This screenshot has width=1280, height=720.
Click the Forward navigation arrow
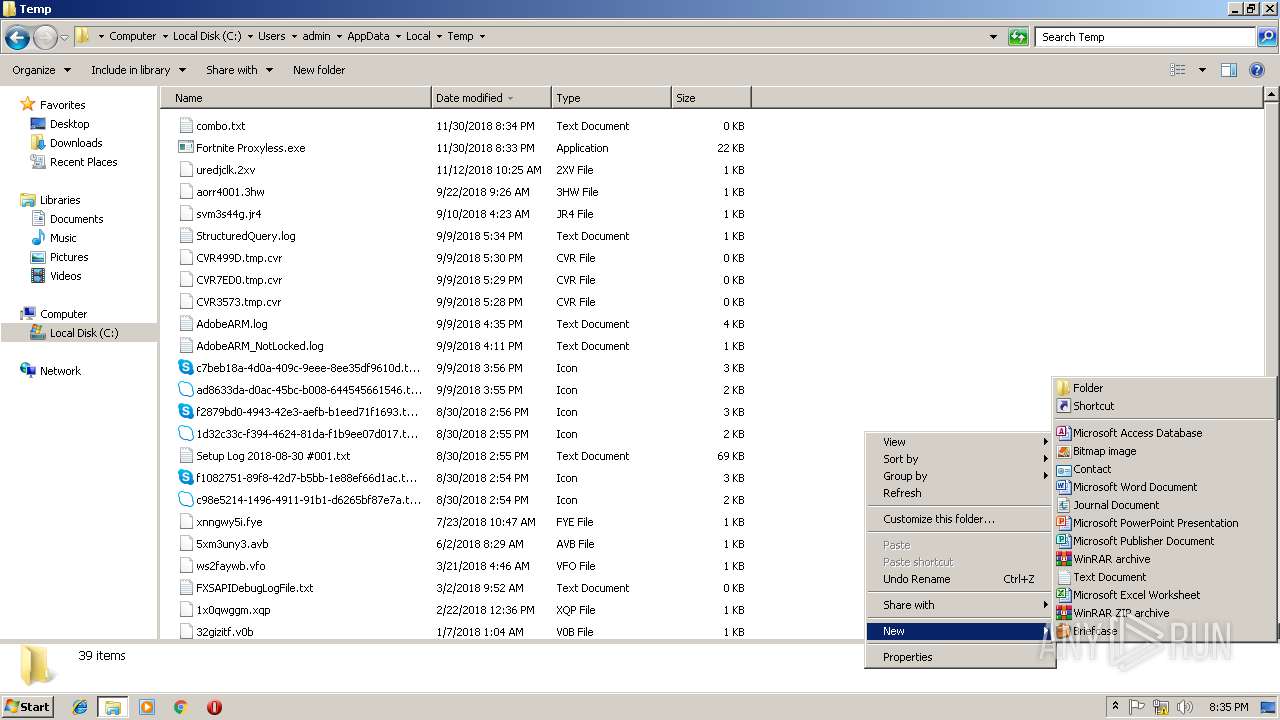click(x=45, y=38)
